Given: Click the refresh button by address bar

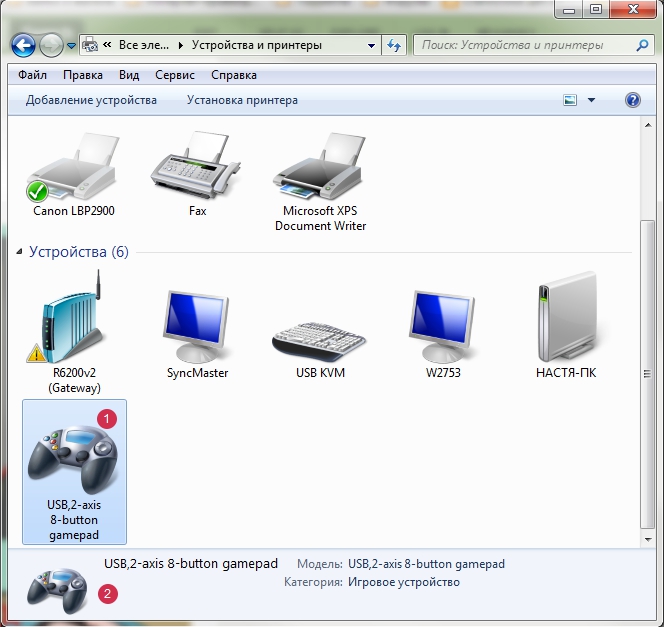Looking at the screenshot, I should [393, 45].
